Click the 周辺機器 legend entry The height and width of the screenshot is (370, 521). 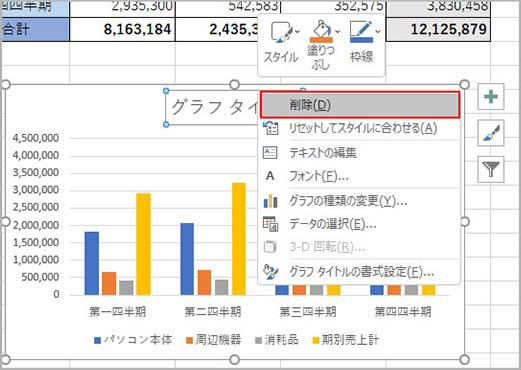(213, 340)
